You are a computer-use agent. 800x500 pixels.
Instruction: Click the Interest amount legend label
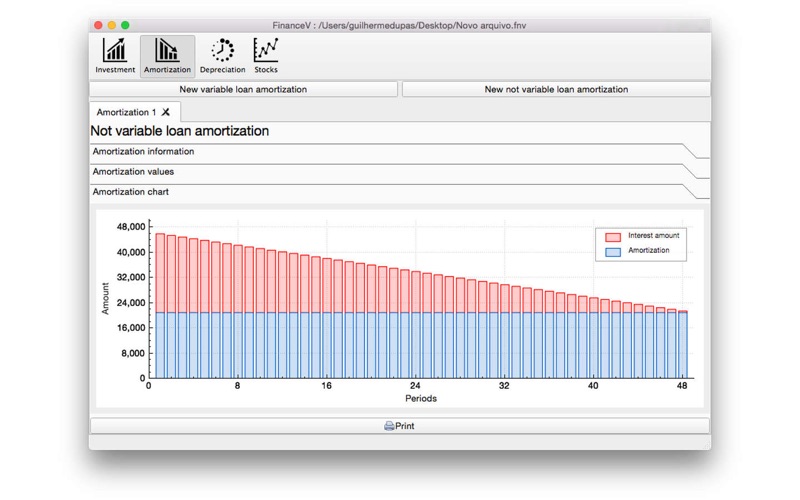(x=654, y=235)
